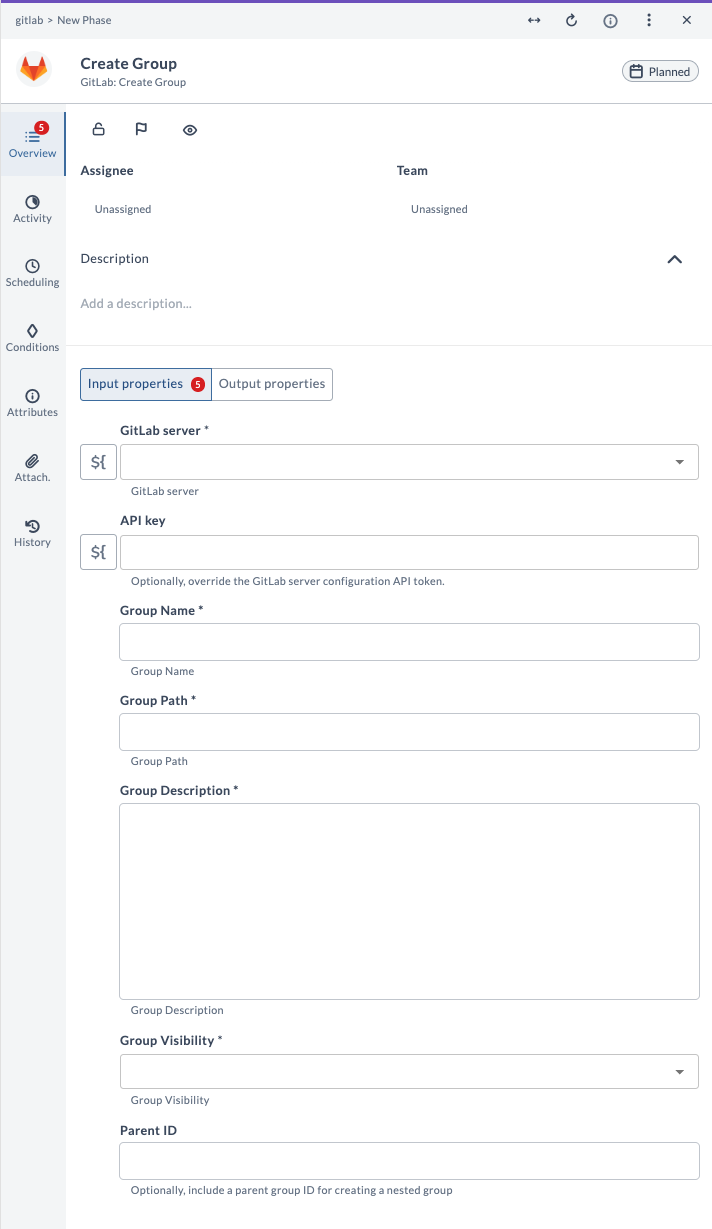Click the Parent ID input field
Viewport: 712px width, 1229px height.
pyautogui.click(x=409, y=1161)
